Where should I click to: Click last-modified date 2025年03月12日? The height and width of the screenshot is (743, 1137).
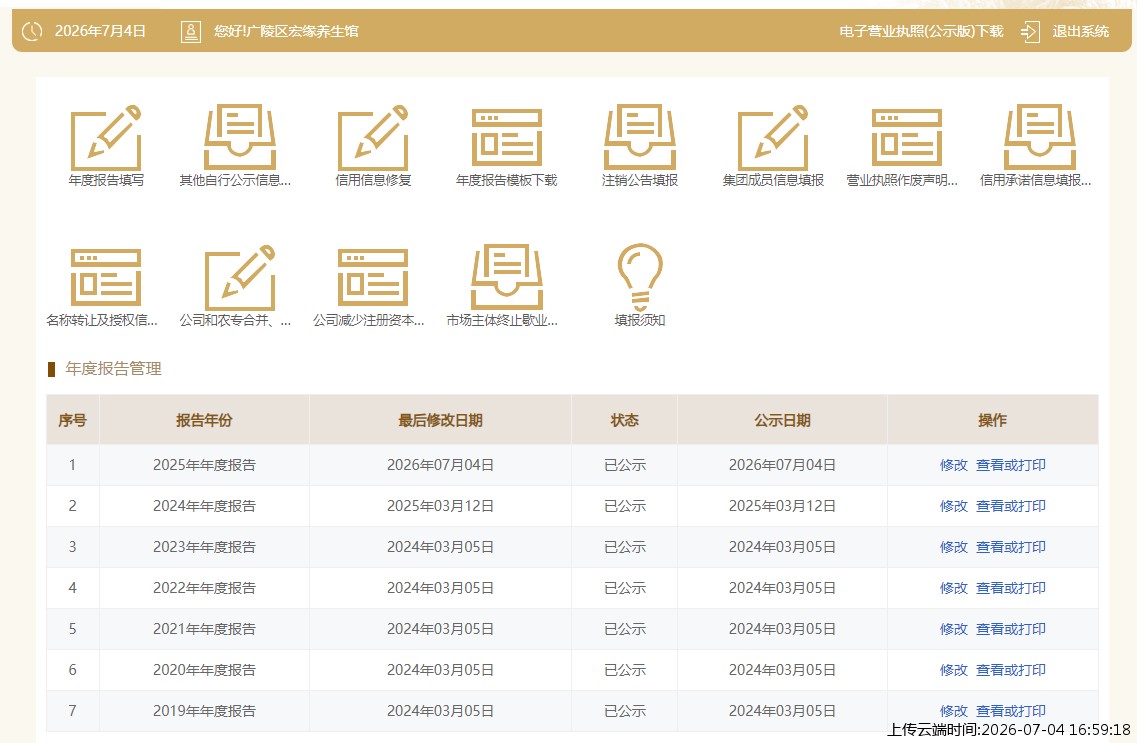440,506
